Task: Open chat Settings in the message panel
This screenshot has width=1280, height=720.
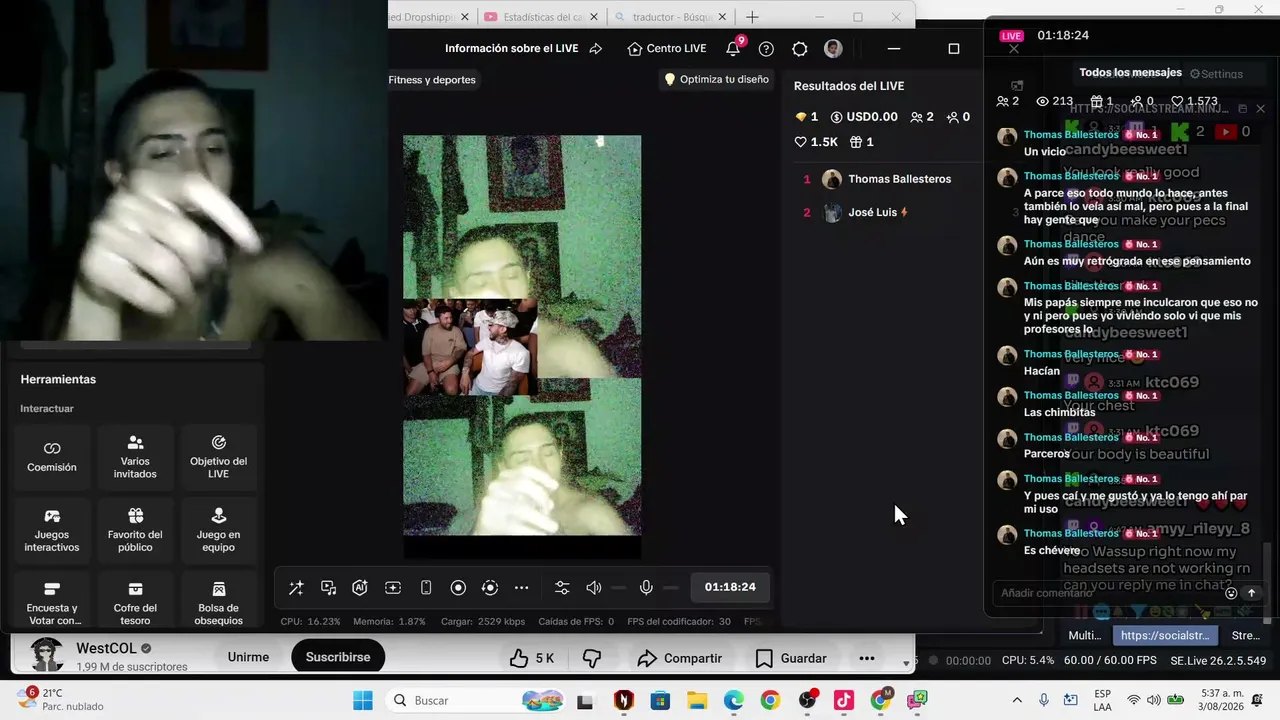Action: coord(1217,74)
